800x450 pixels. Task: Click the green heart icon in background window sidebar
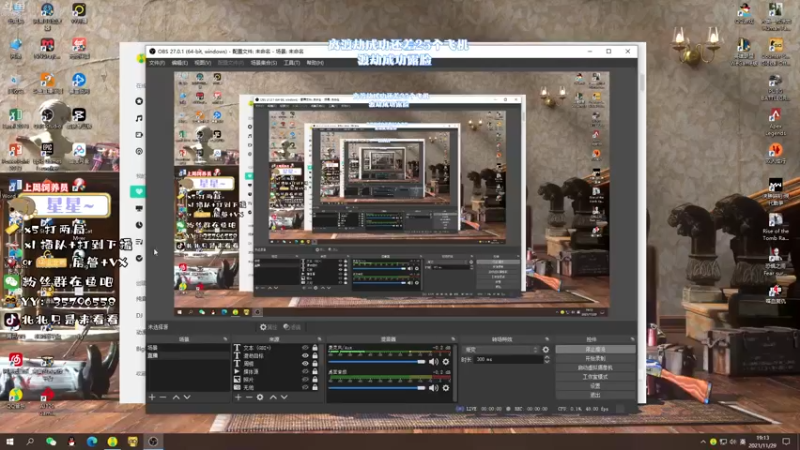pyautogui.click(x=138, y=191)
